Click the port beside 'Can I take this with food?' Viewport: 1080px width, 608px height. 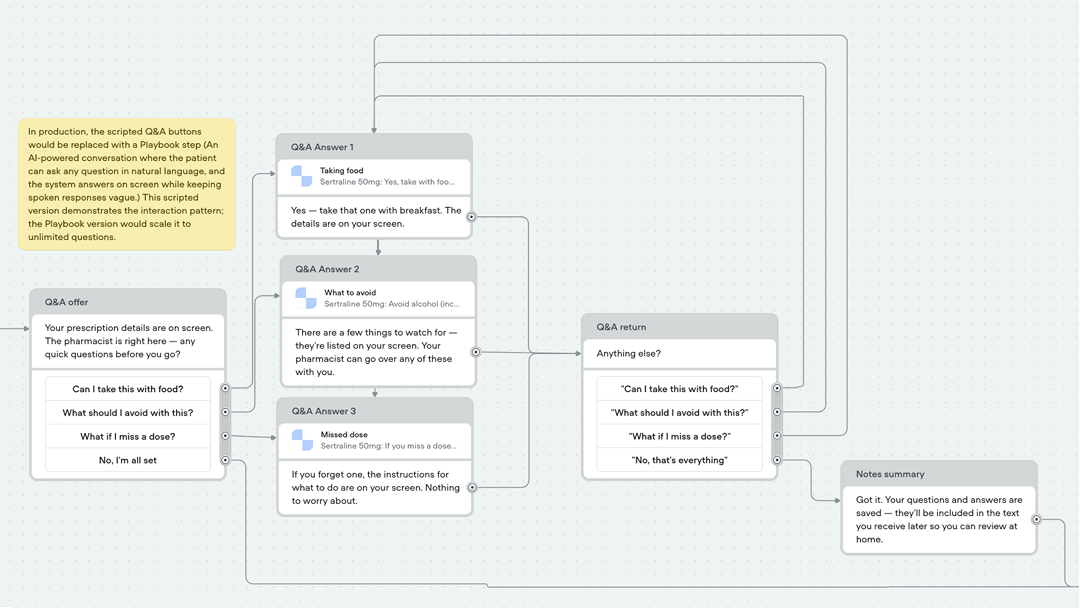226,388
